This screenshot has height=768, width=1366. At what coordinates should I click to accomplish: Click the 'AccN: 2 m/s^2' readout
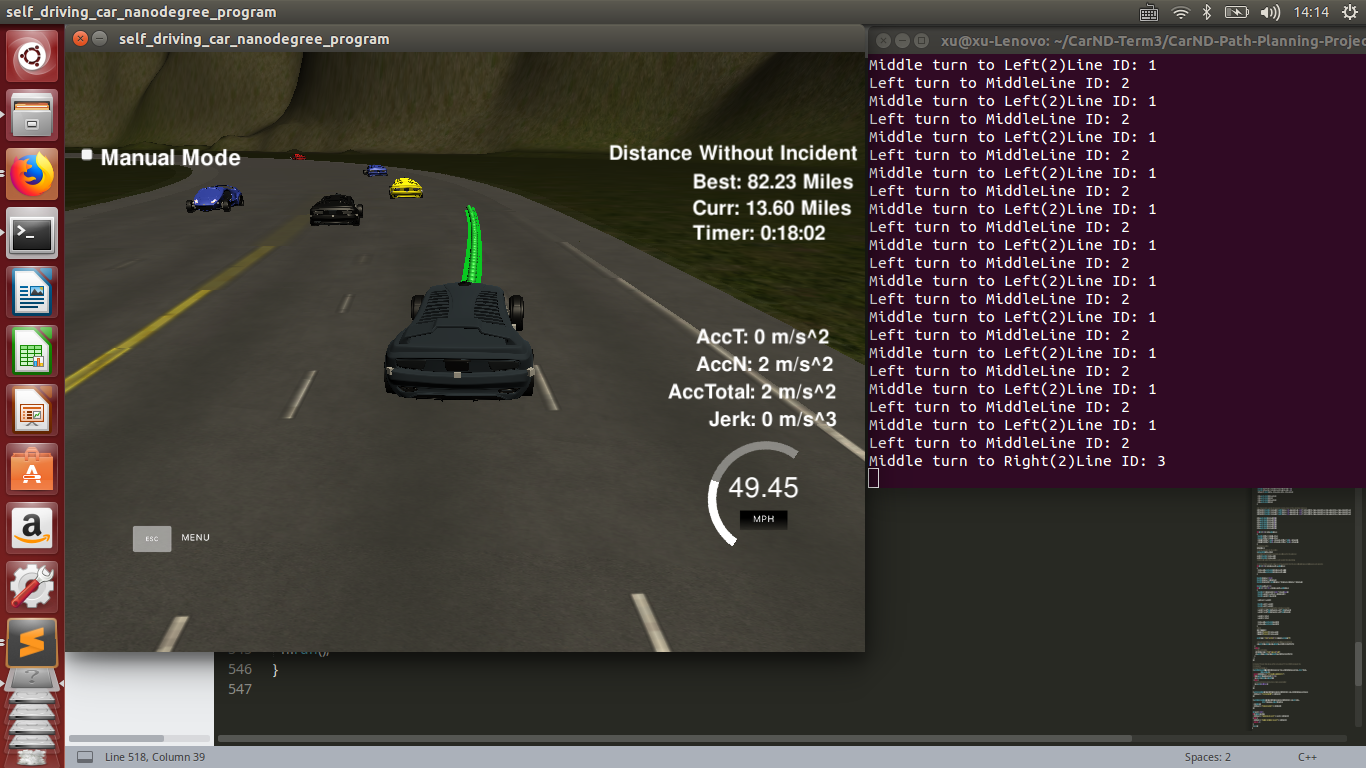coord(763,365)
